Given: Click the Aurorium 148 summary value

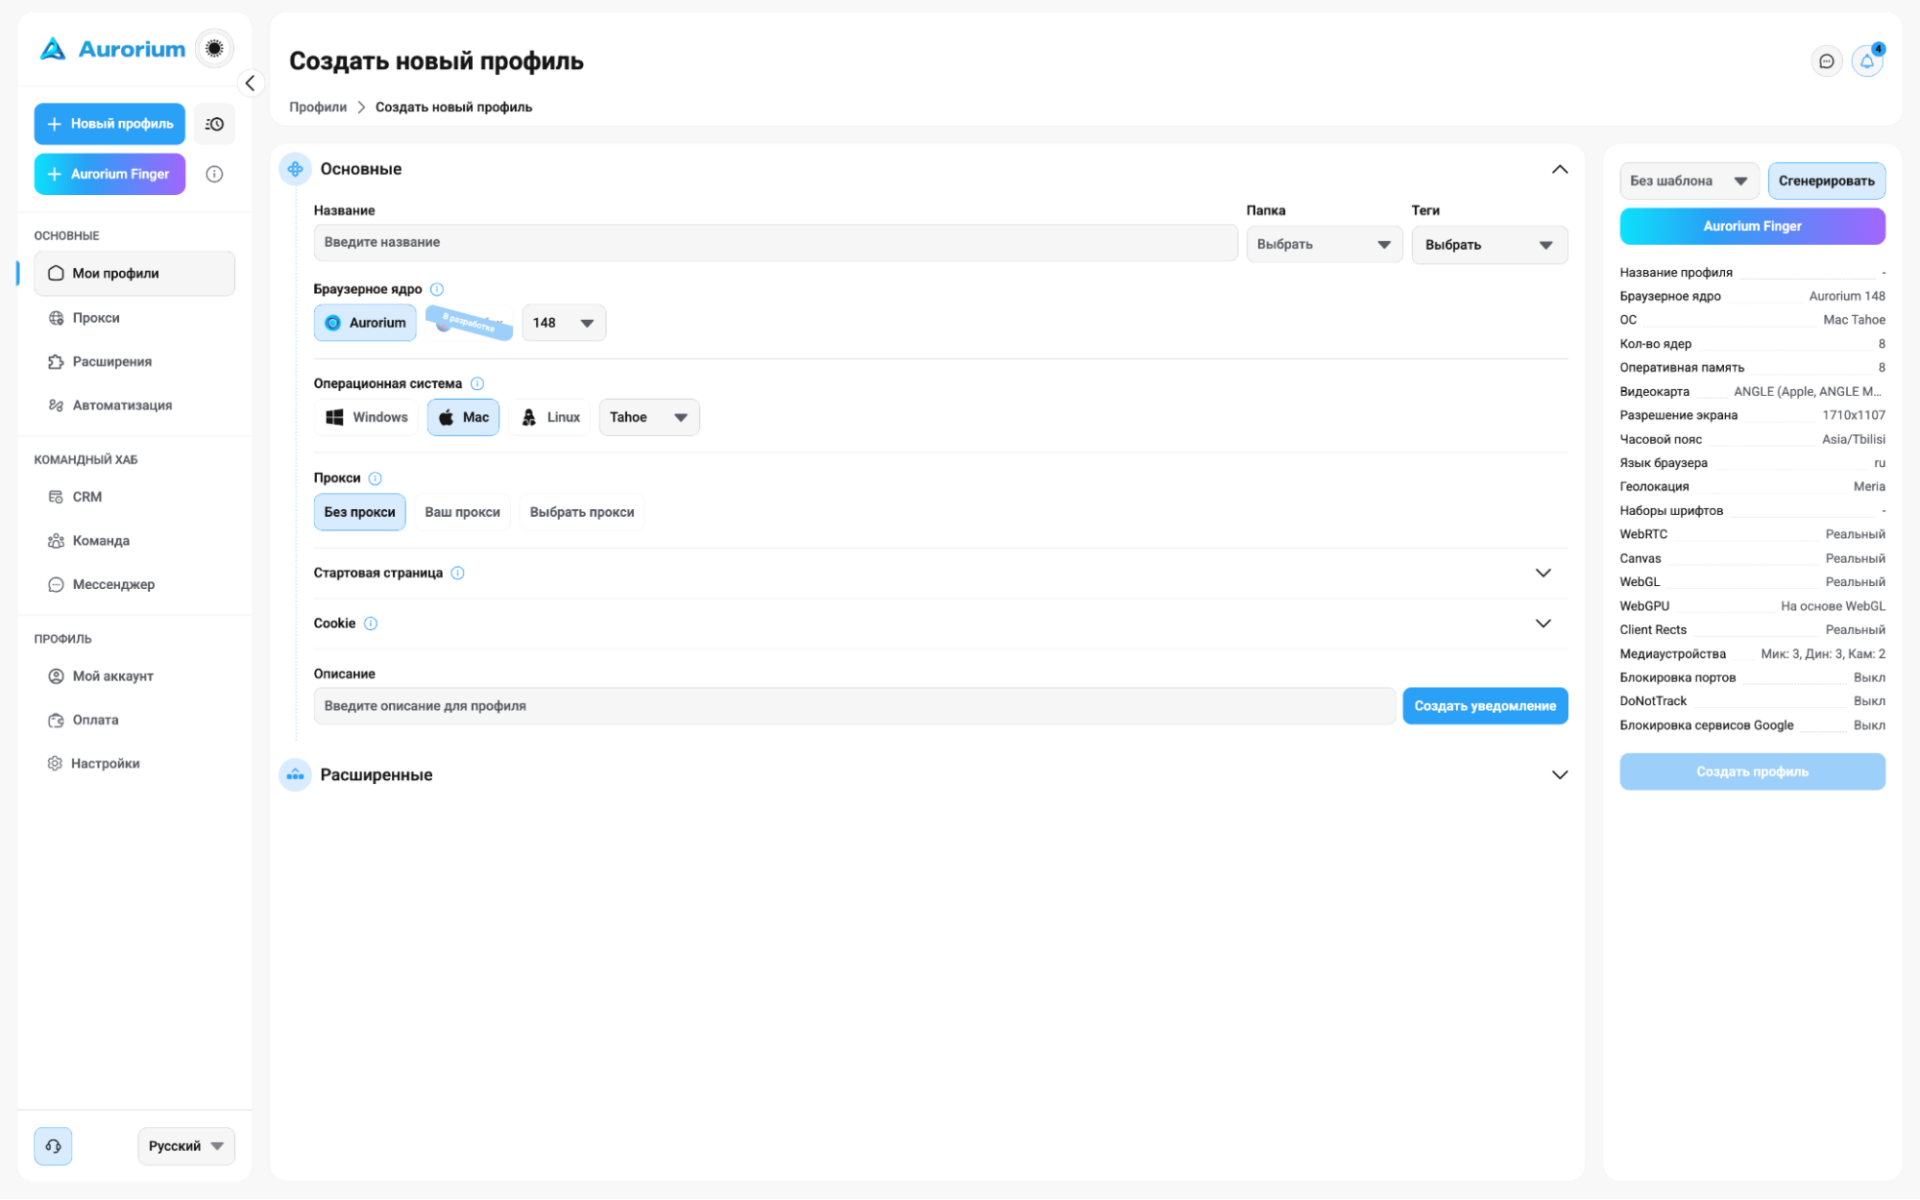Looking at the screenshot, I should tap(1847, 296).
